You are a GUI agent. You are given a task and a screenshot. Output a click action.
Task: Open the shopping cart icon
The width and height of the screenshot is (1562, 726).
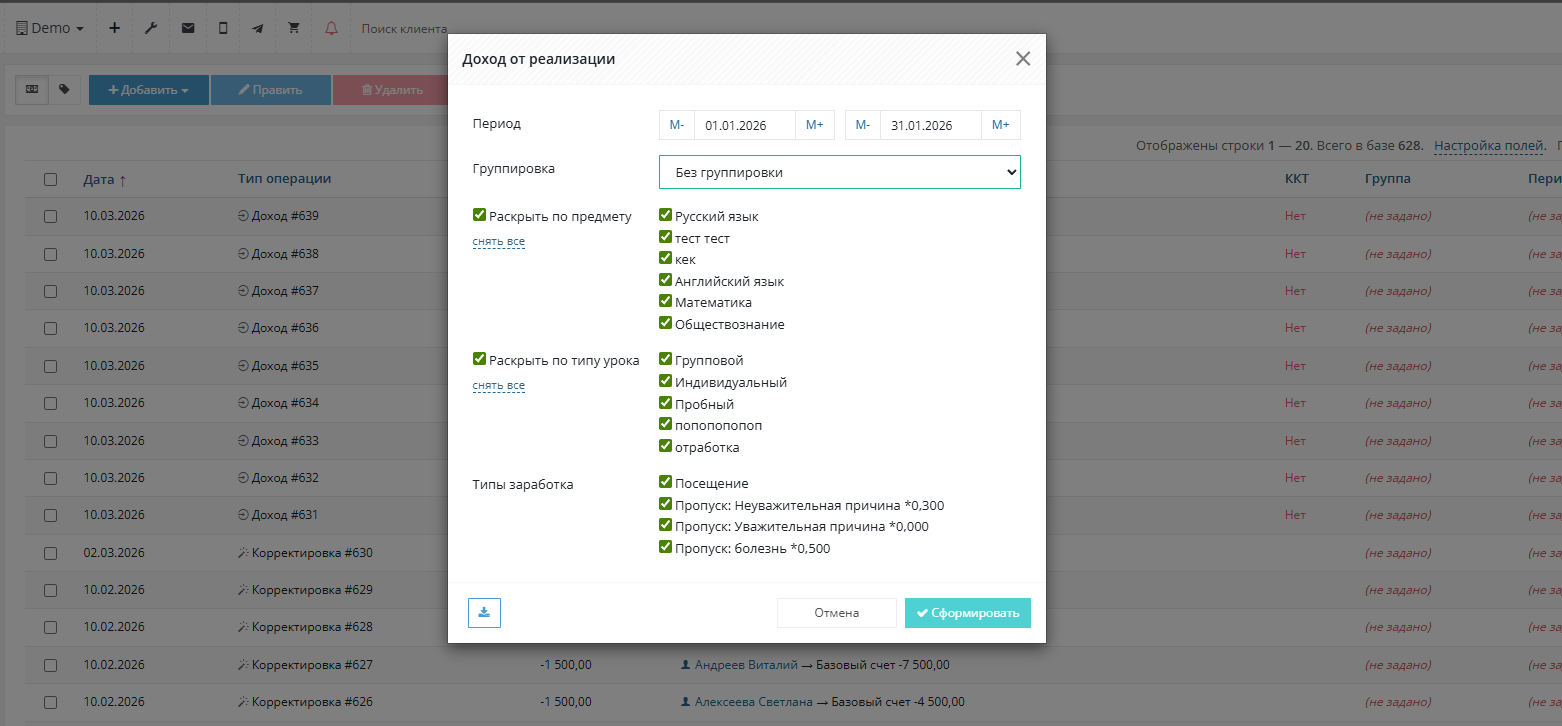[x=294, y=28]
